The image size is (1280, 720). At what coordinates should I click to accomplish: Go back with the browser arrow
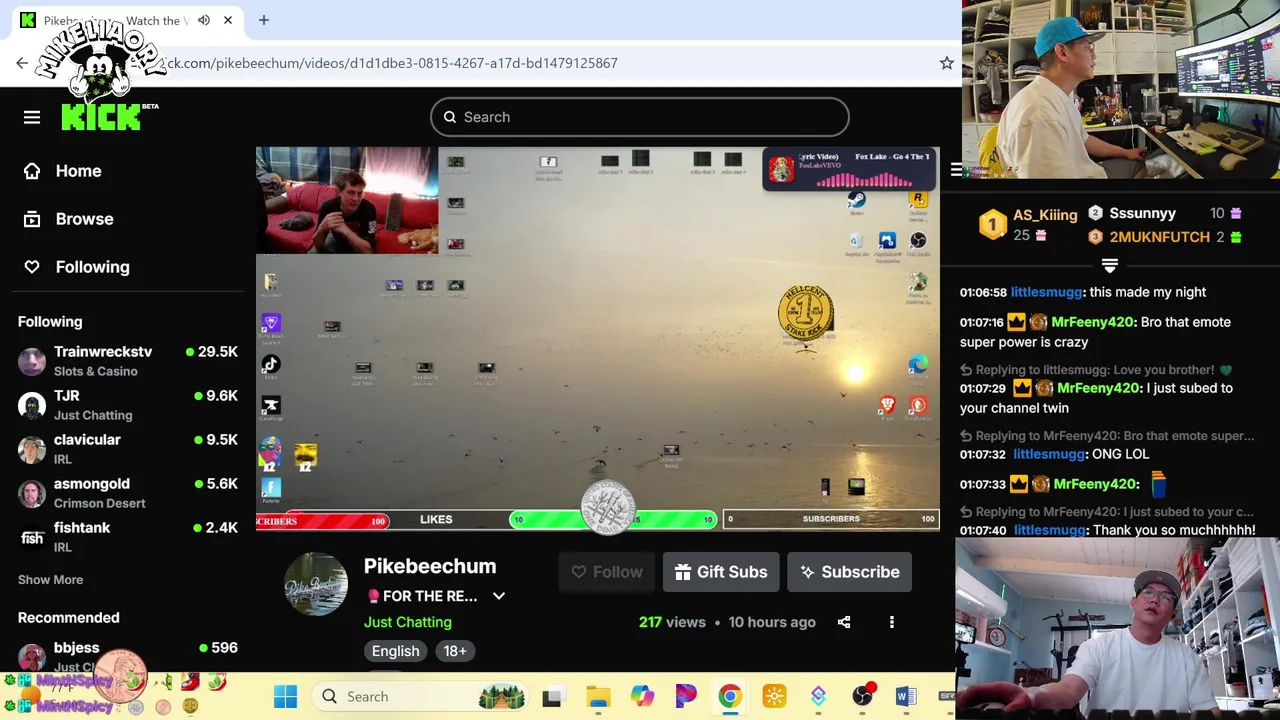(22, 63)
